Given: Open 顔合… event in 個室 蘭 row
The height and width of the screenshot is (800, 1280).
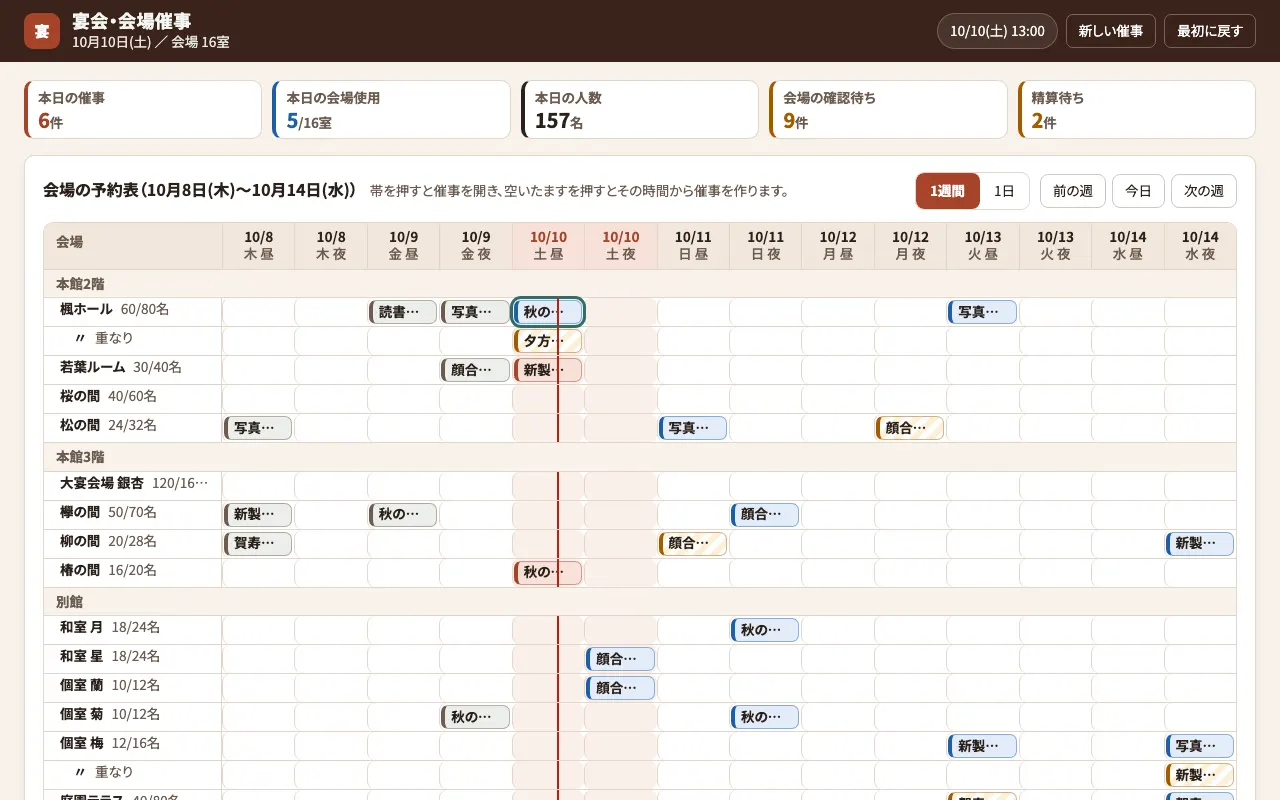Looking at the screenshot, I should point(620,688).
